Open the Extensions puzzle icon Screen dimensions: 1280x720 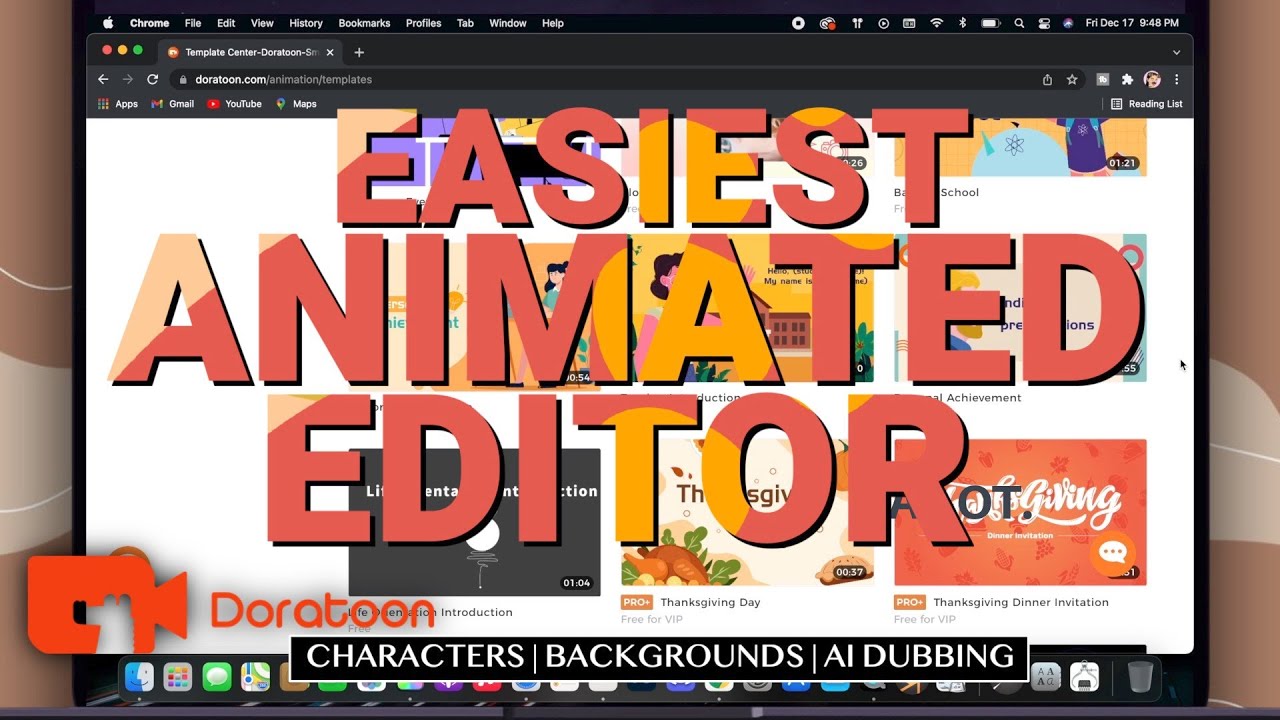(1128, 79)
